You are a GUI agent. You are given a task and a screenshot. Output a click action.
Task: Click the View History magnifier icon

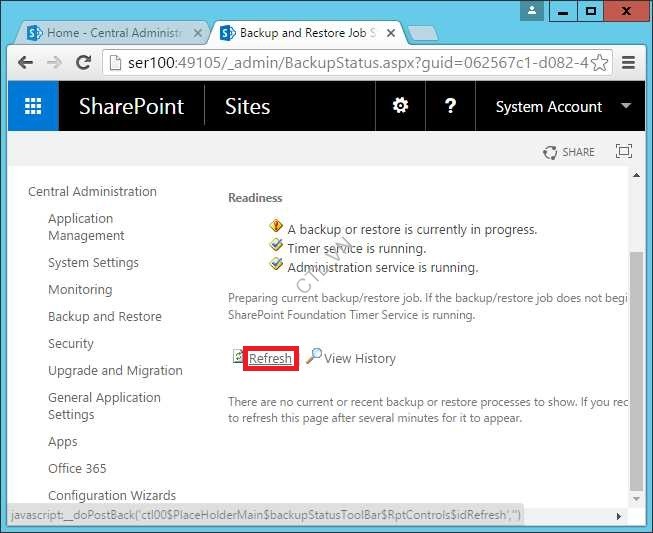314,356
